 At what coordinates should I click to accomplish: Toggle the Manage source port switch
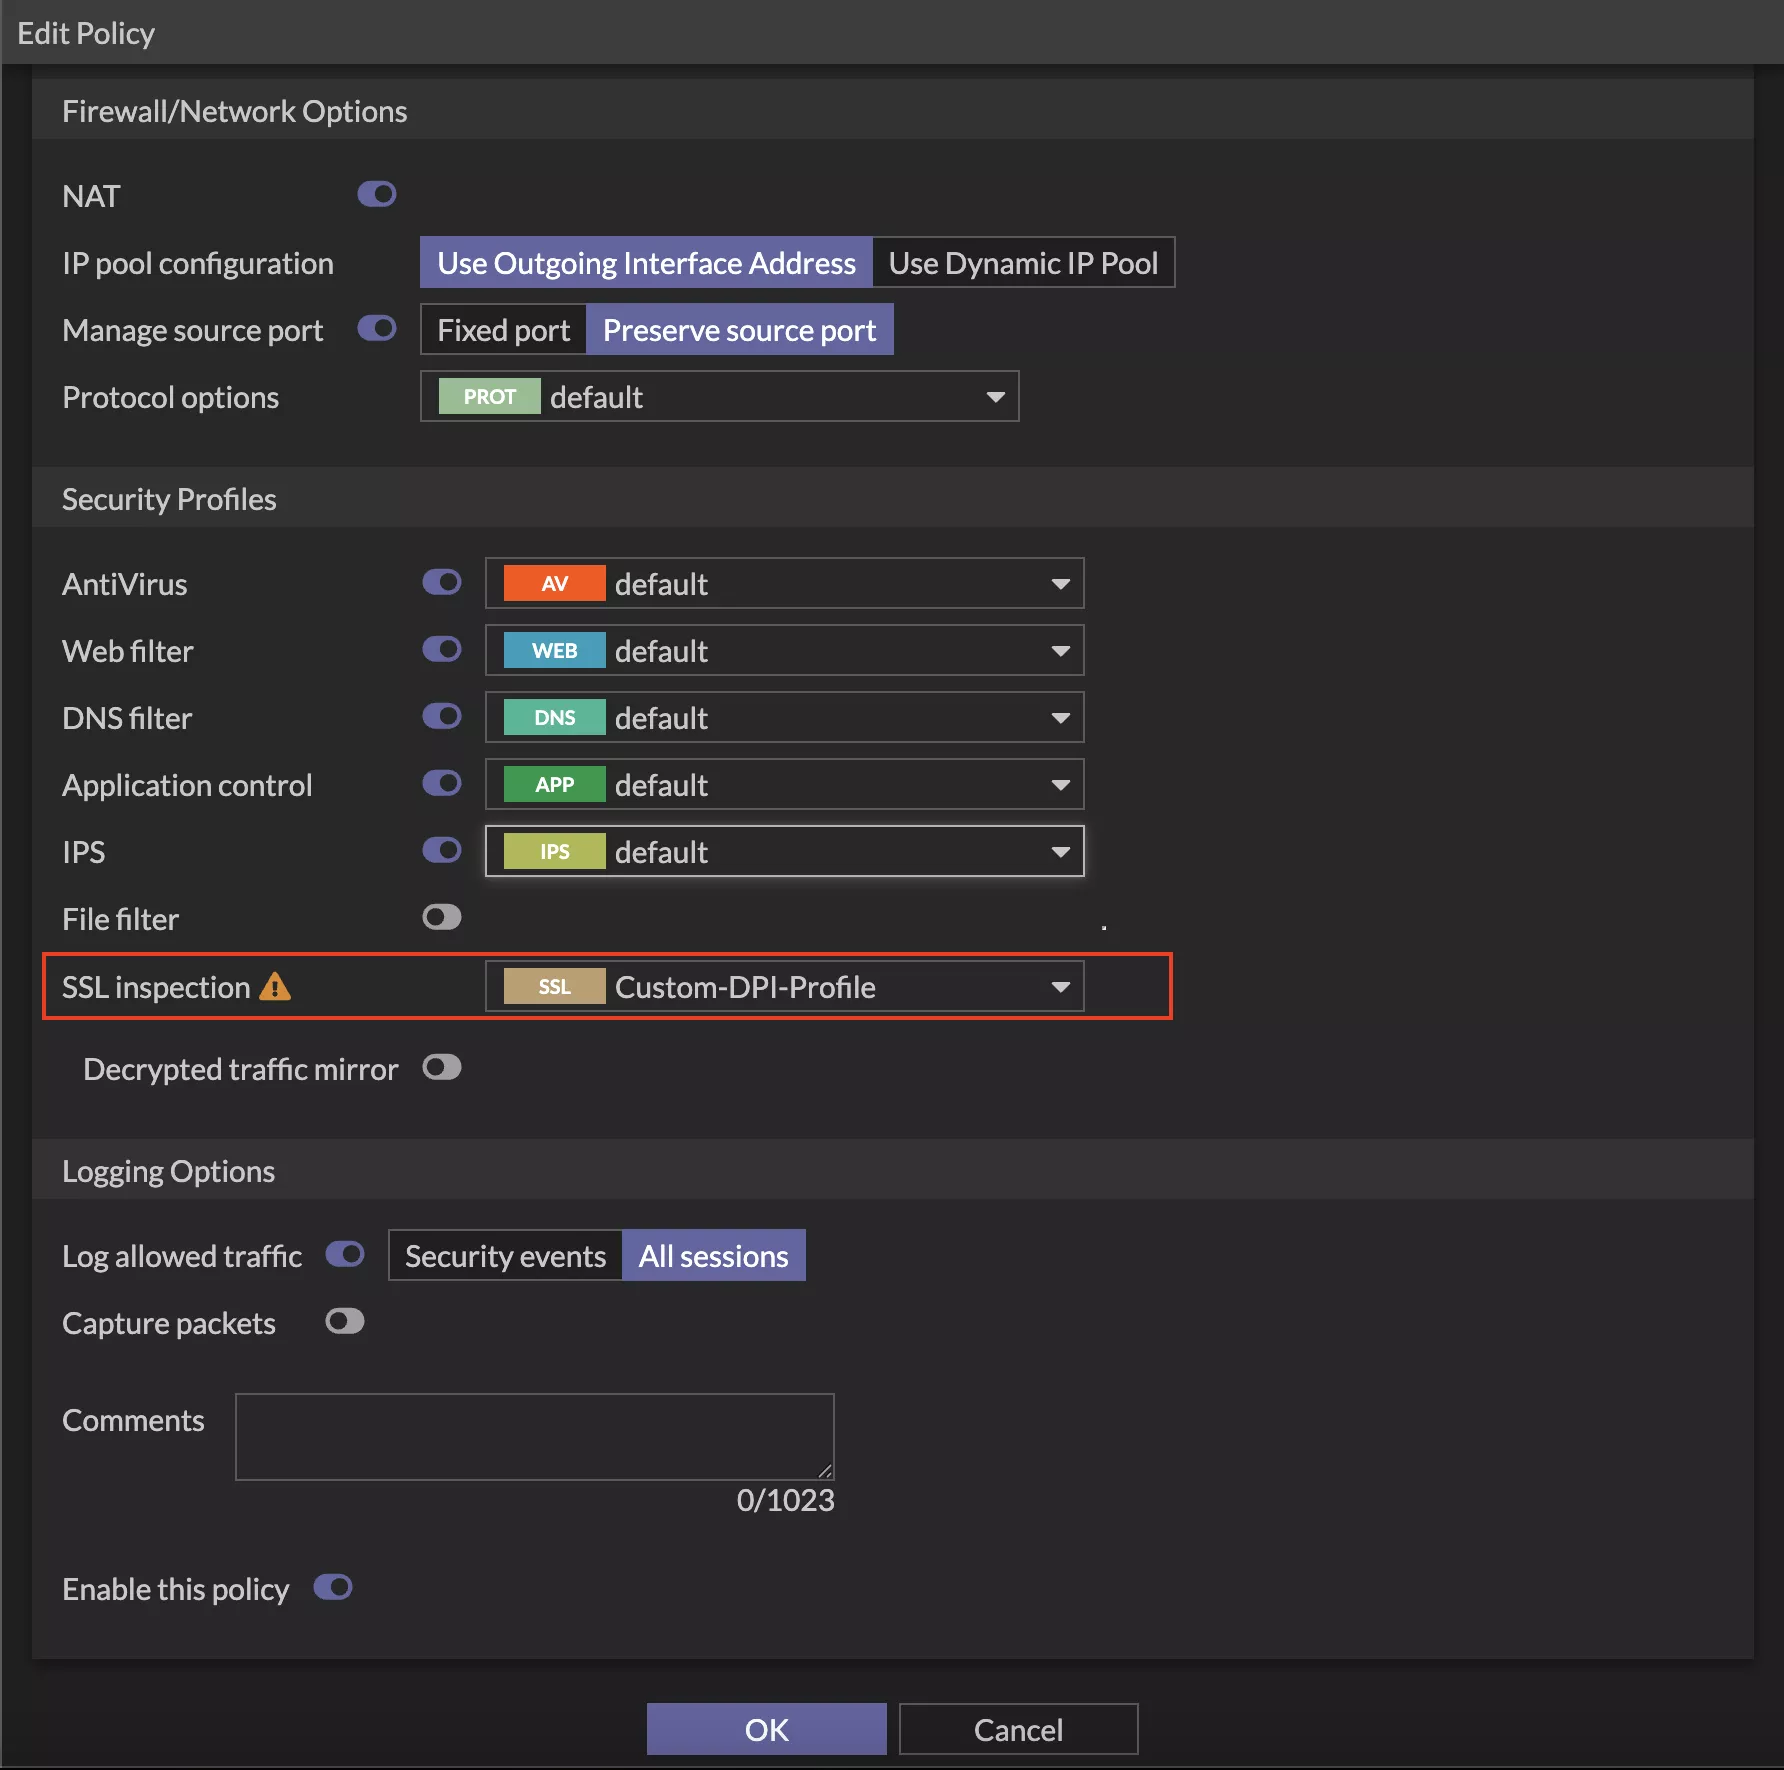[x=377, y=328]
